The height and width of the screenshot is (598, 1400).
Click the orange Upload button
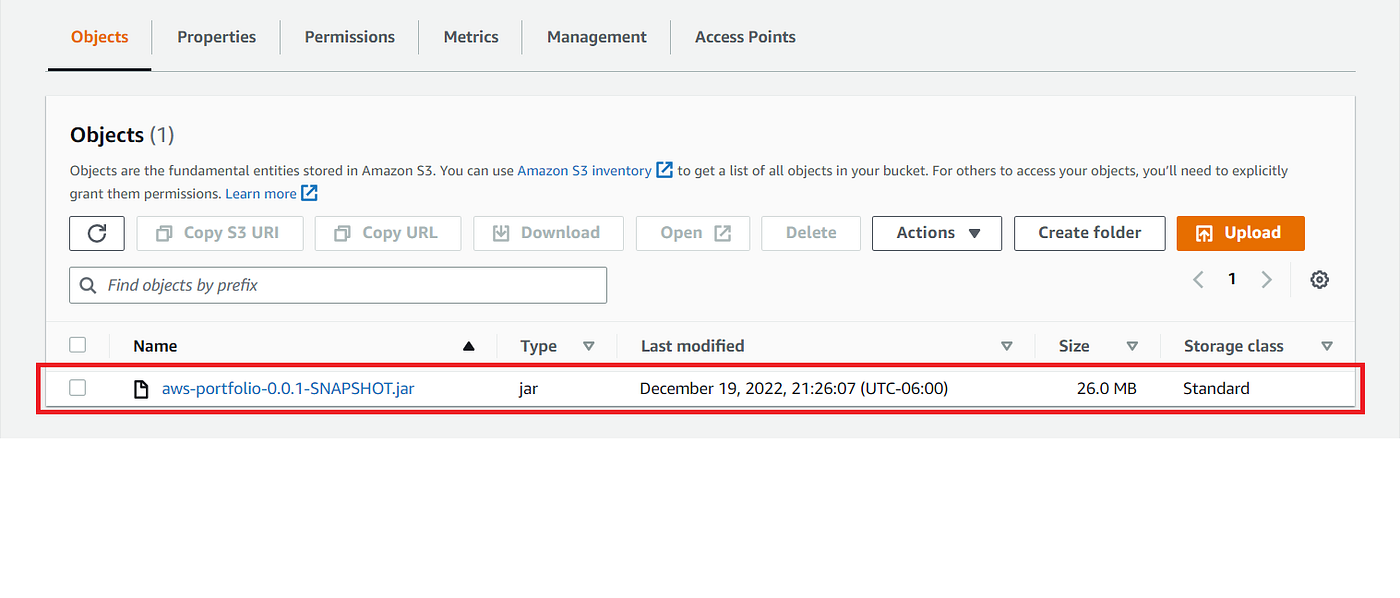click(1240, 233)
